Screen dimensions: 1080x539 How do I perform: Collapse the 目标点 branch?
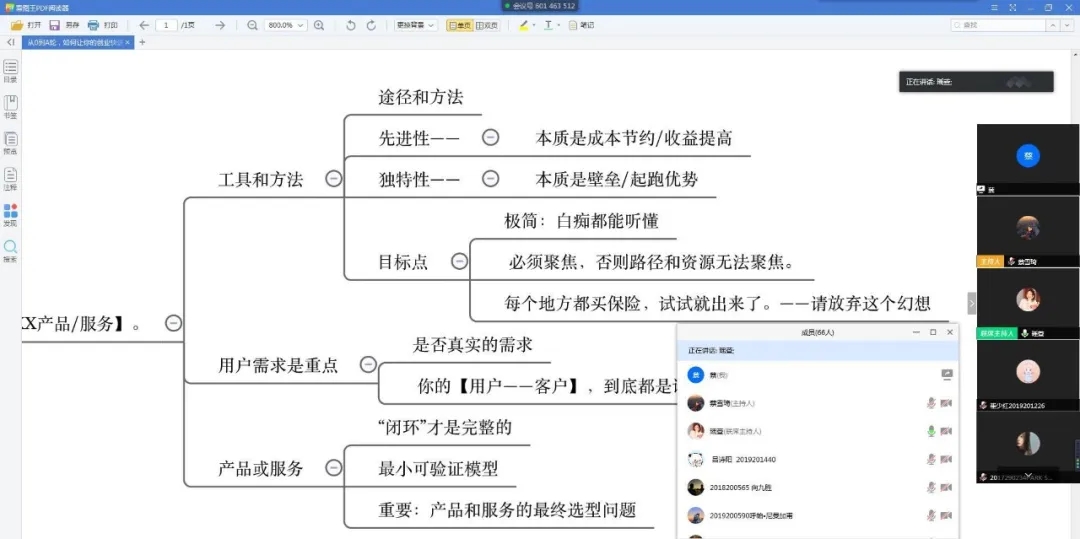459,261
